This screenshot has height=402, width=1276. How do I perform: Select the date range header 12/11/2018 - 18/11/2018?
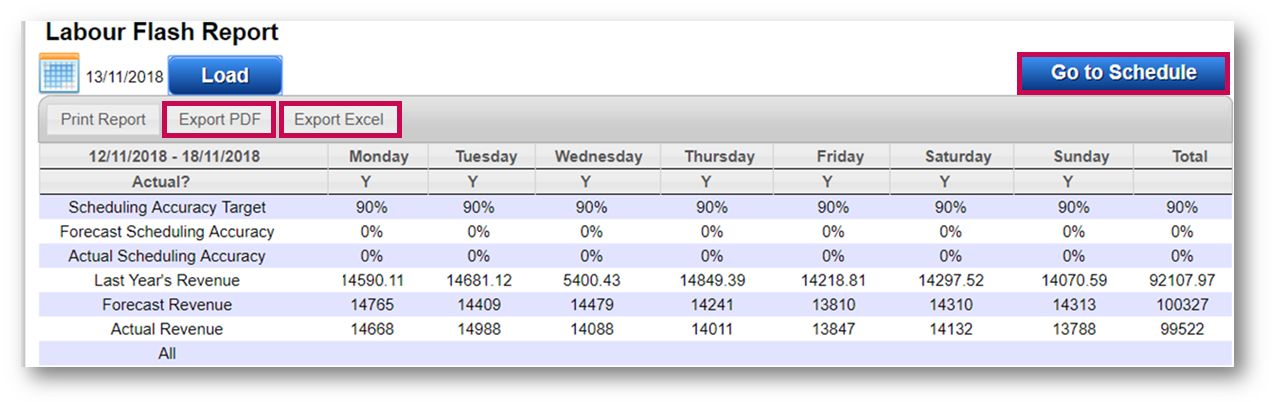[x=174, y=156]
